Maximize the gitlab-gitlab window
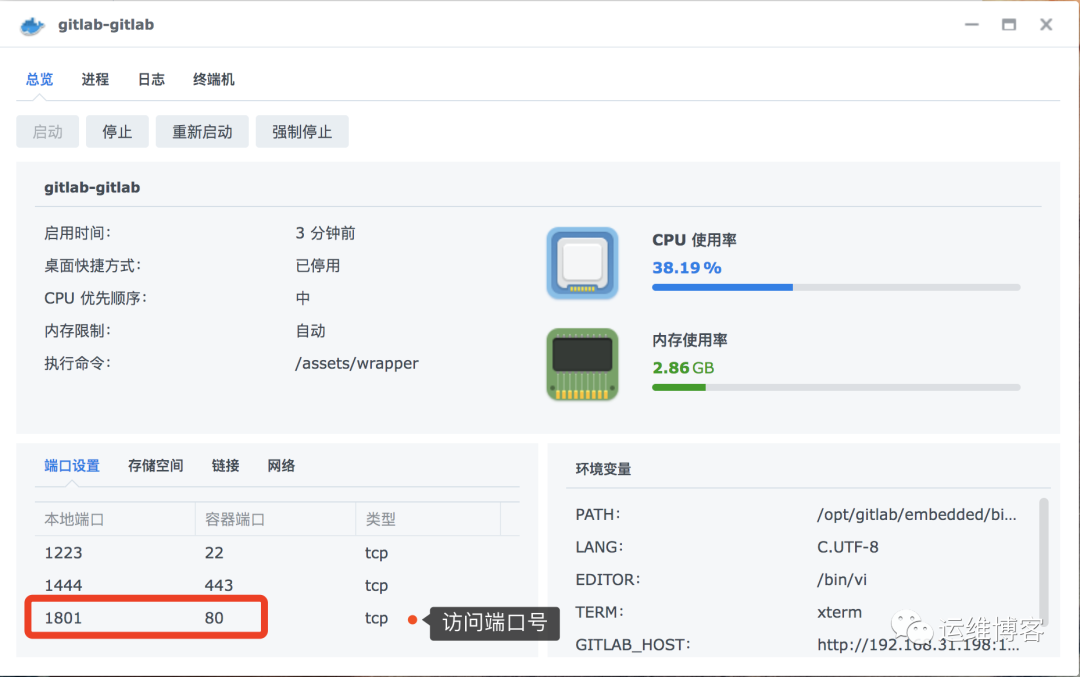1080x677 pixels. coord(1009,25)
